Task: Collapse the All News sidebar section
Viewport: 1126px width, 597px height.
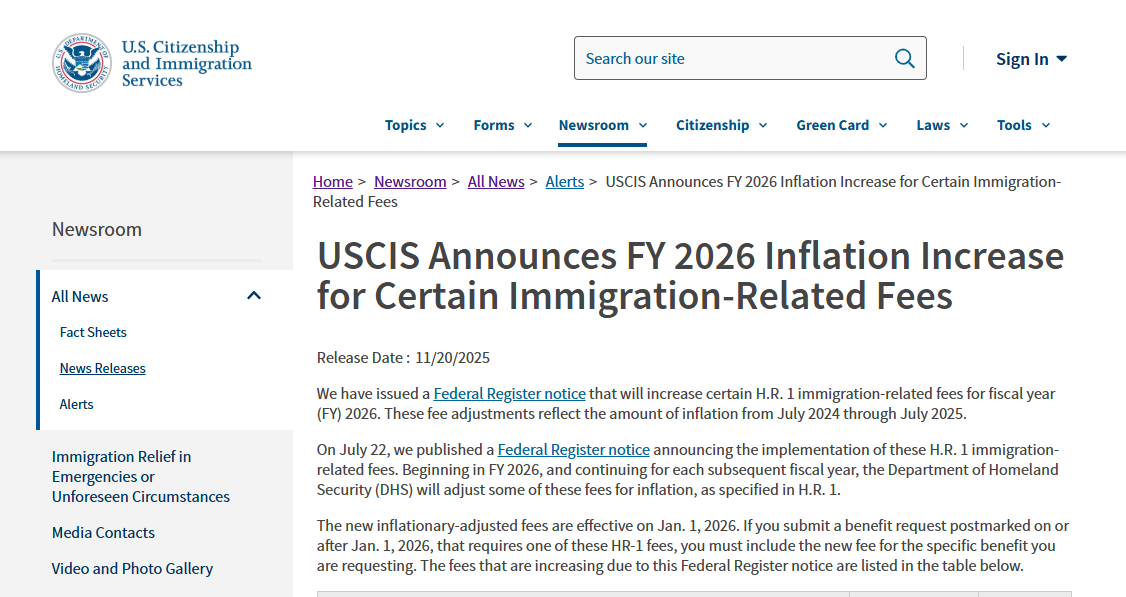Action: pyautogui.click(x=254, y=296)
